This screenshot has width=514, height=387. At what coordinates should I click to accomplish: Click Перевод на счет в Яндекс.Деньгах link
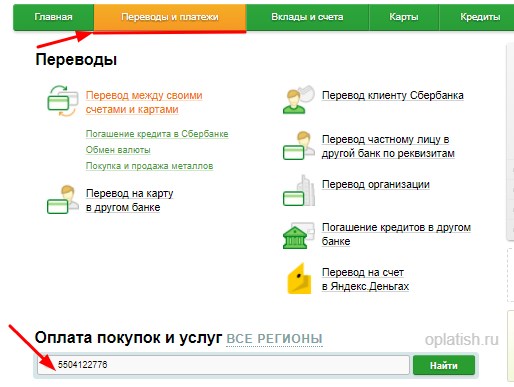pos(365,279)
